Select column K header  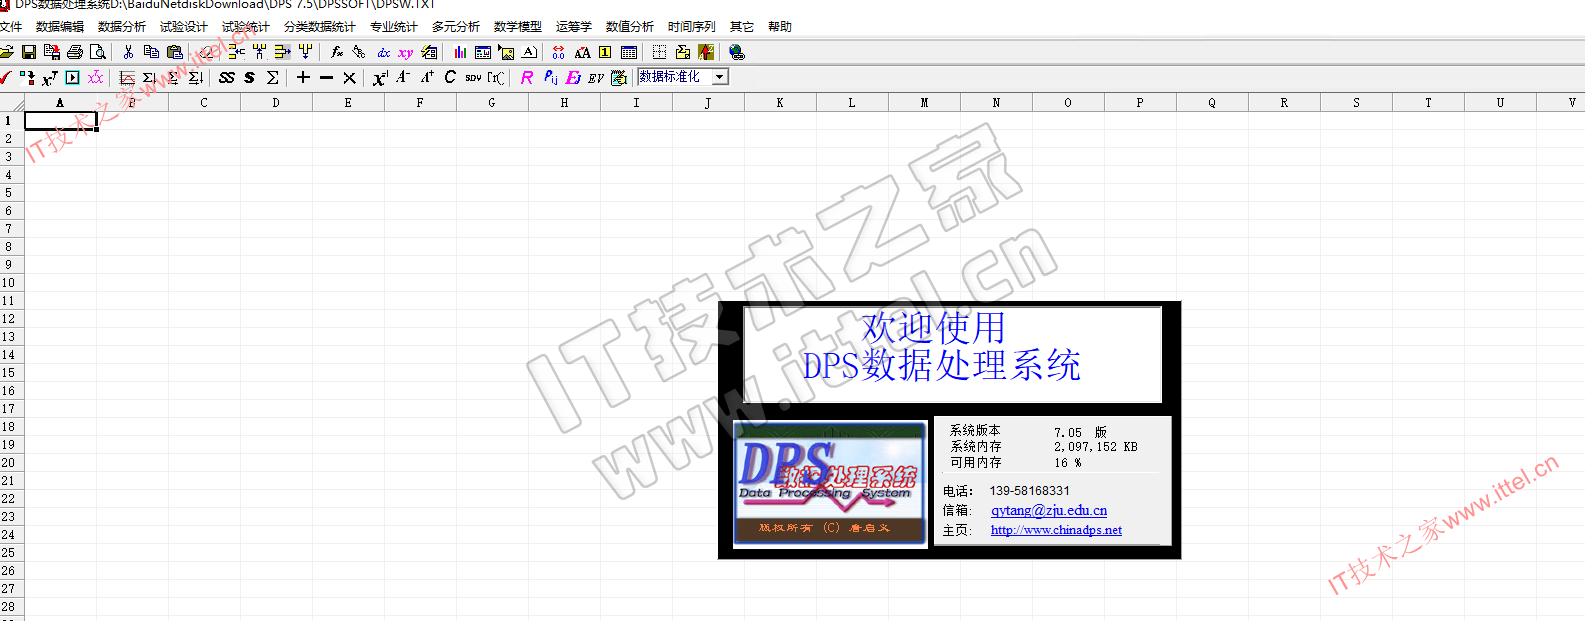[x=780, y=102]
